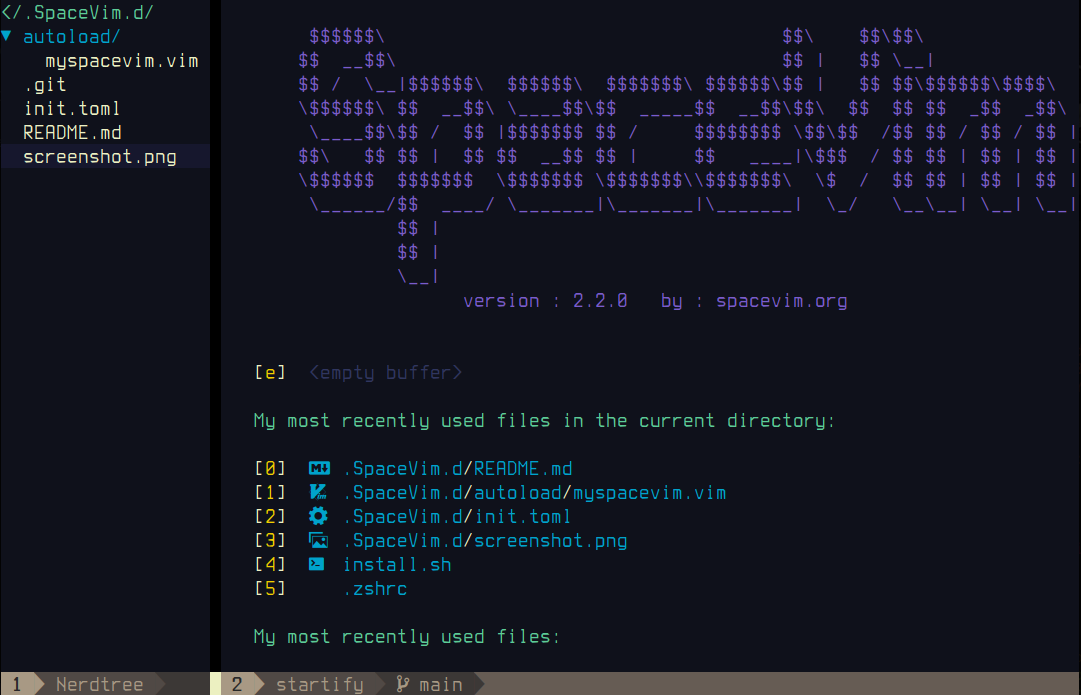Click the version : 2.2.0 text
This screenshot has height=695, width=1081.
[545, 301]
